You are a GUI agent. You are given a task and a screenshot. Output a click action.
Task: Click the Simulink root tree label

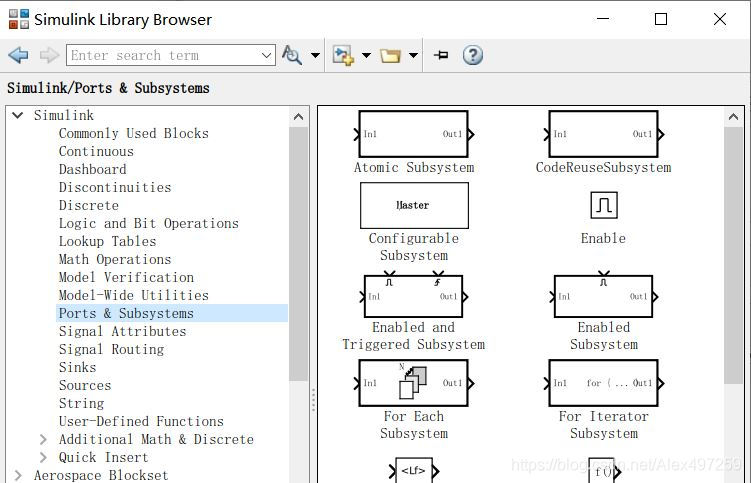coord(64,115)
